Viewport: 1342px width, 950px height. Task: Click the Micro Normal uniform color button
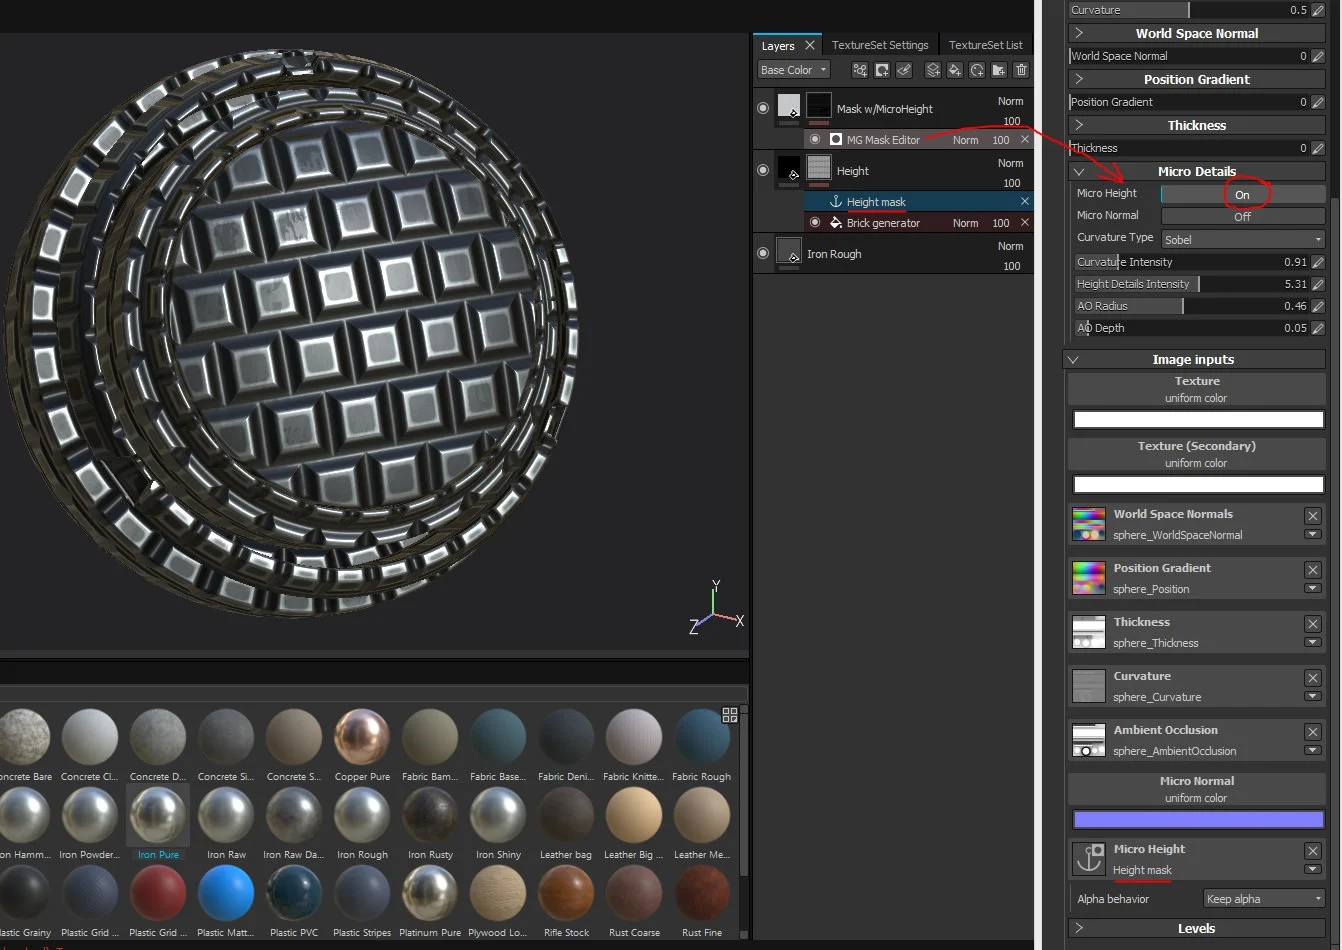[1197, 789]
